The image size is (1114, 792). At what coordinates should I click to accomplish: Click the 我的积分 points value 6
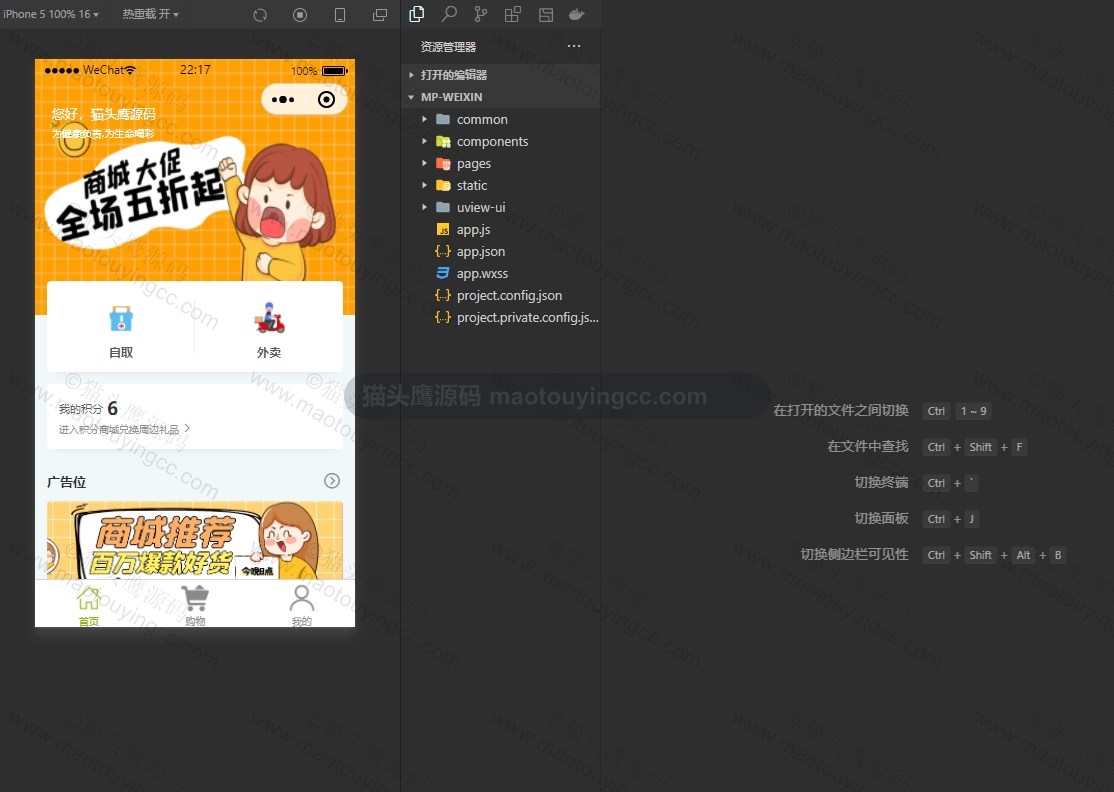point(112,408)
